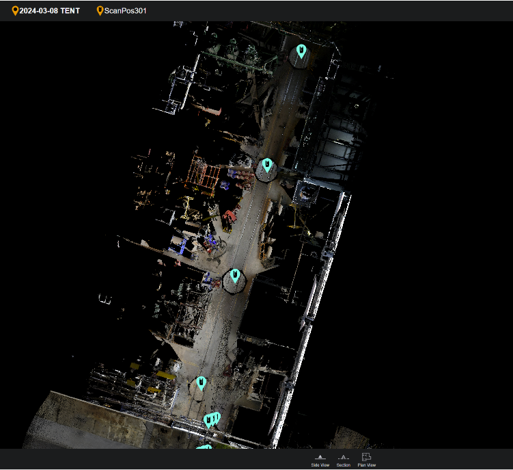The width and height of the screenshot is (513, 470).
Task: Select the half-hidden scan marker at the viewport bottom
Action: [204, 447]
